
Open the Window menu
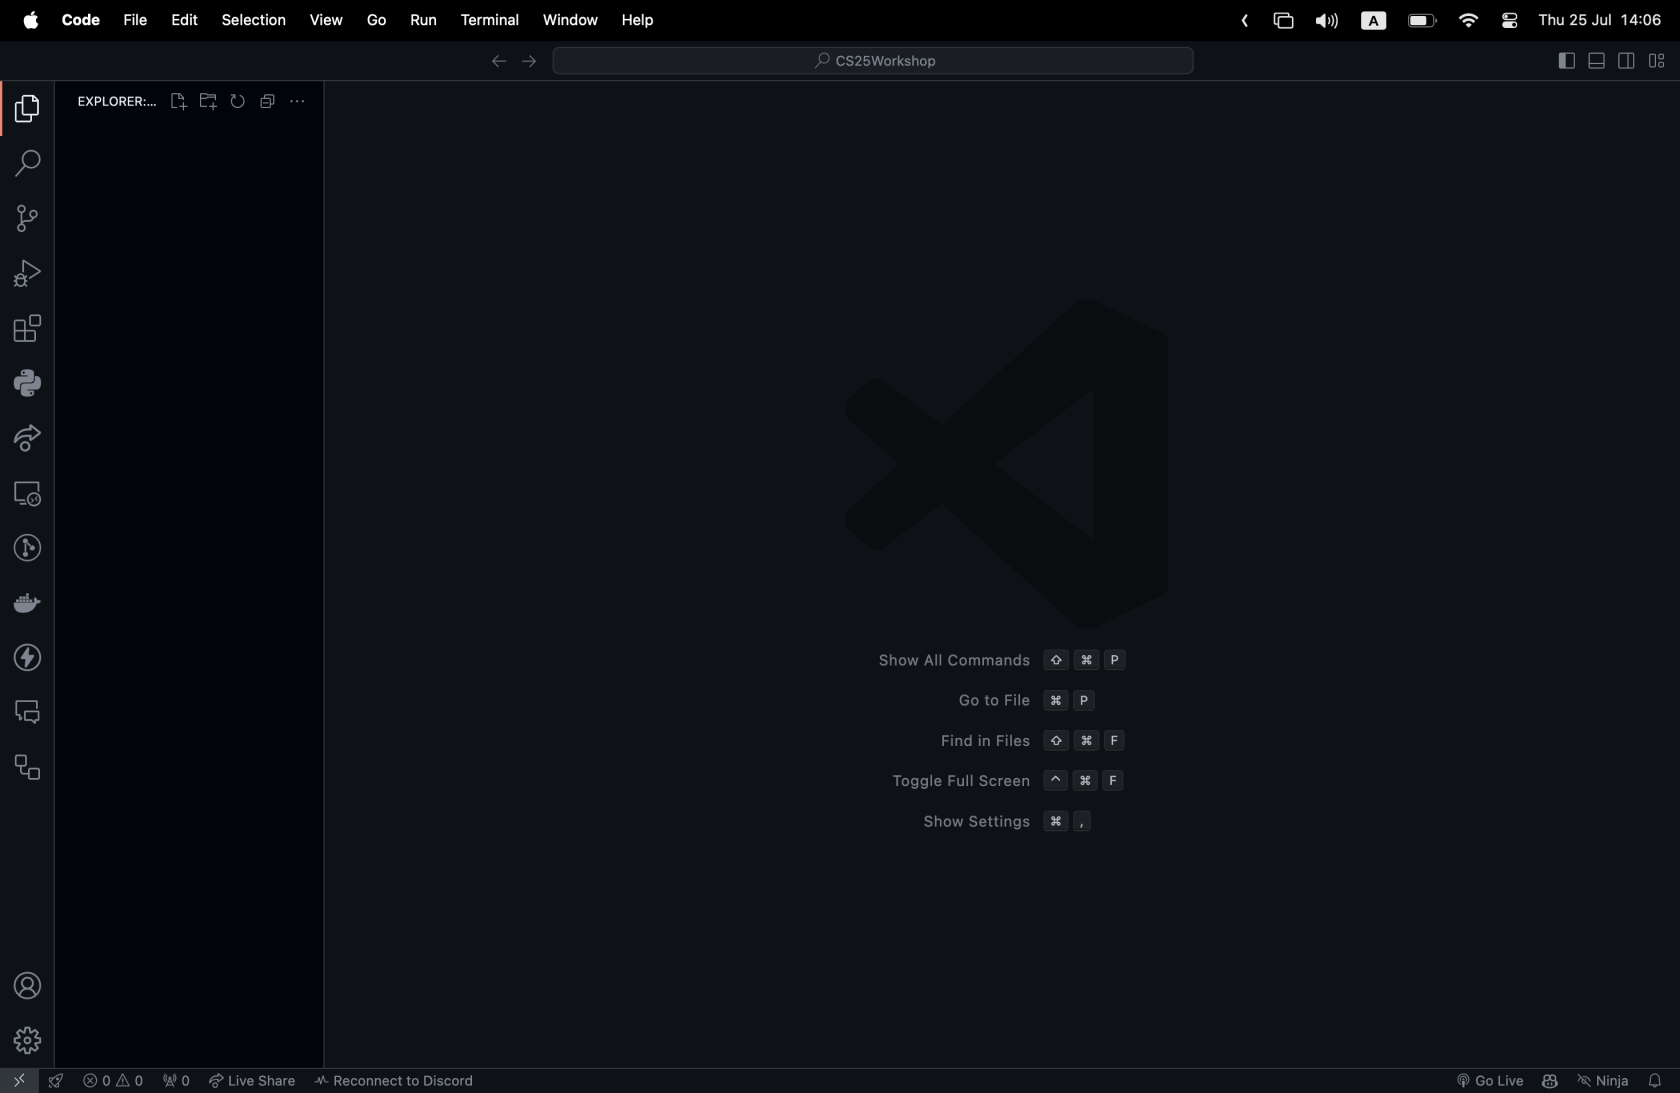[570, 20]
